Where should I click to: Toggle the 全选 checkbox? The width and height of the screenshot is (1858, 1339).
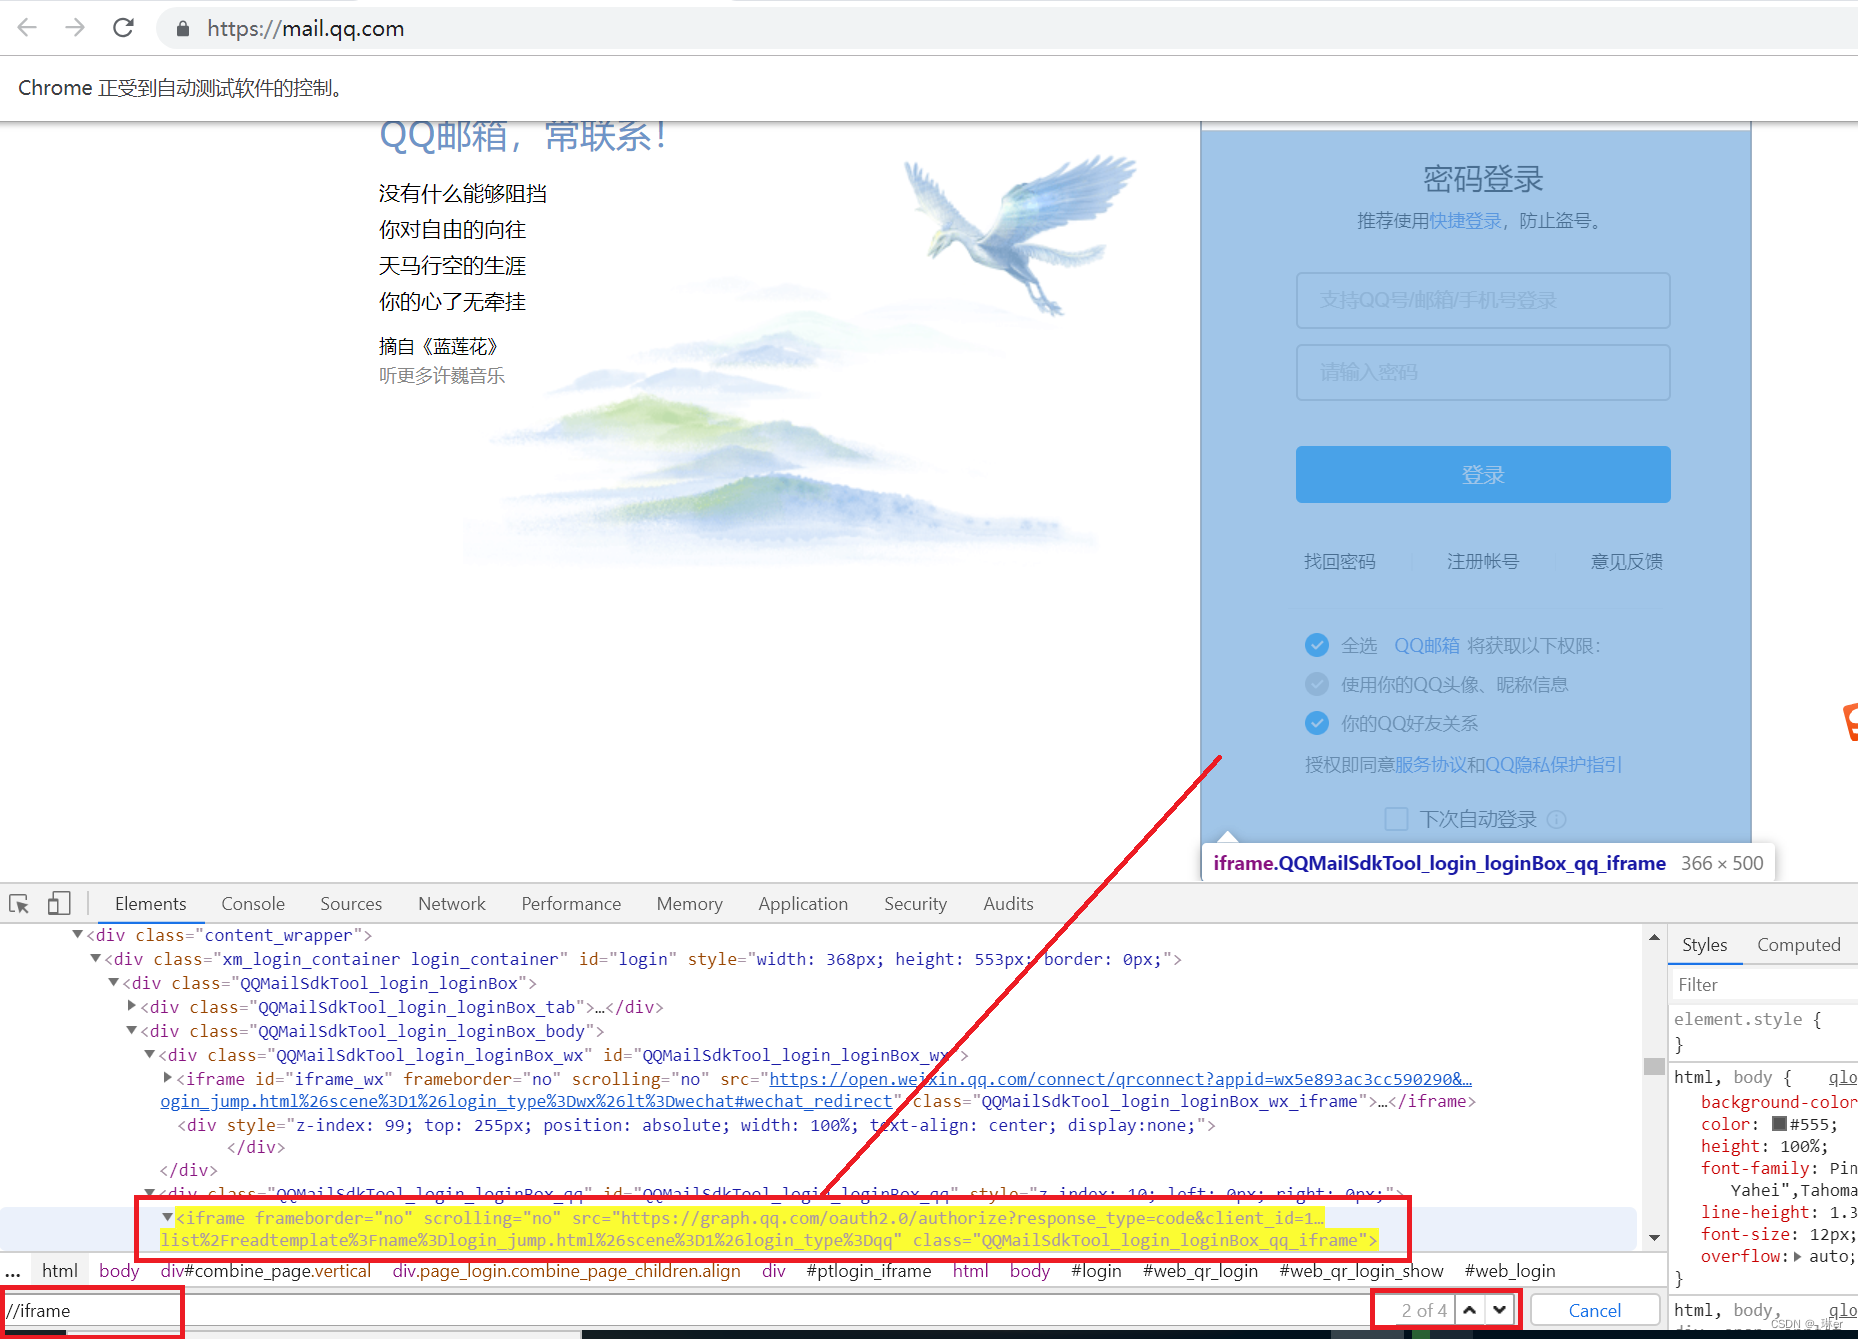tap(1317, 645)
